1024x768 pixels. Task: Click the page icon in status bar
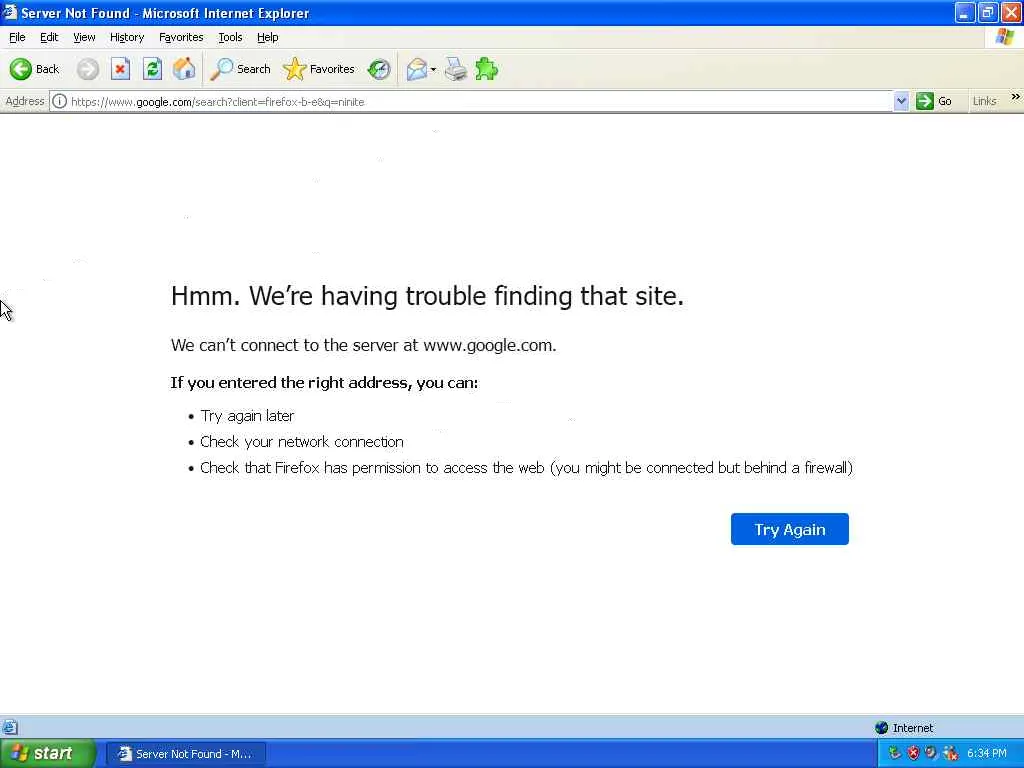click(10, 727)
